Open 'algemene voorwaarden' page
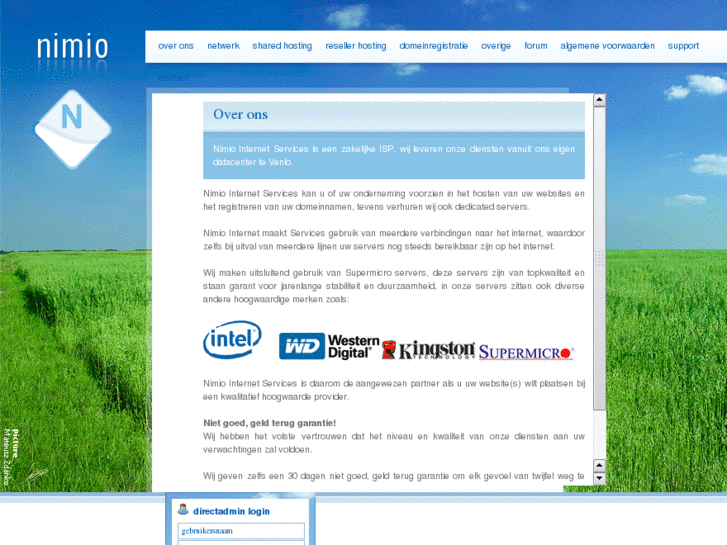This screenshot has width=727, height=545. (607, 46)
